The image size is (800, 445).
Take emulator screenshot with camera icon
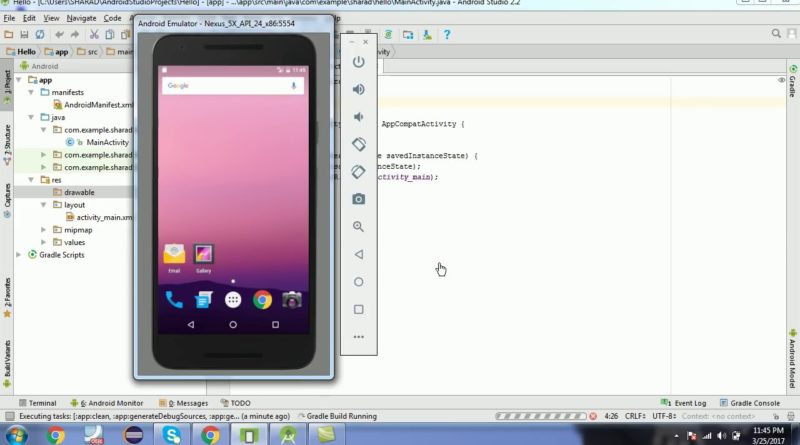pyautogui.click(x=359, y=199)
